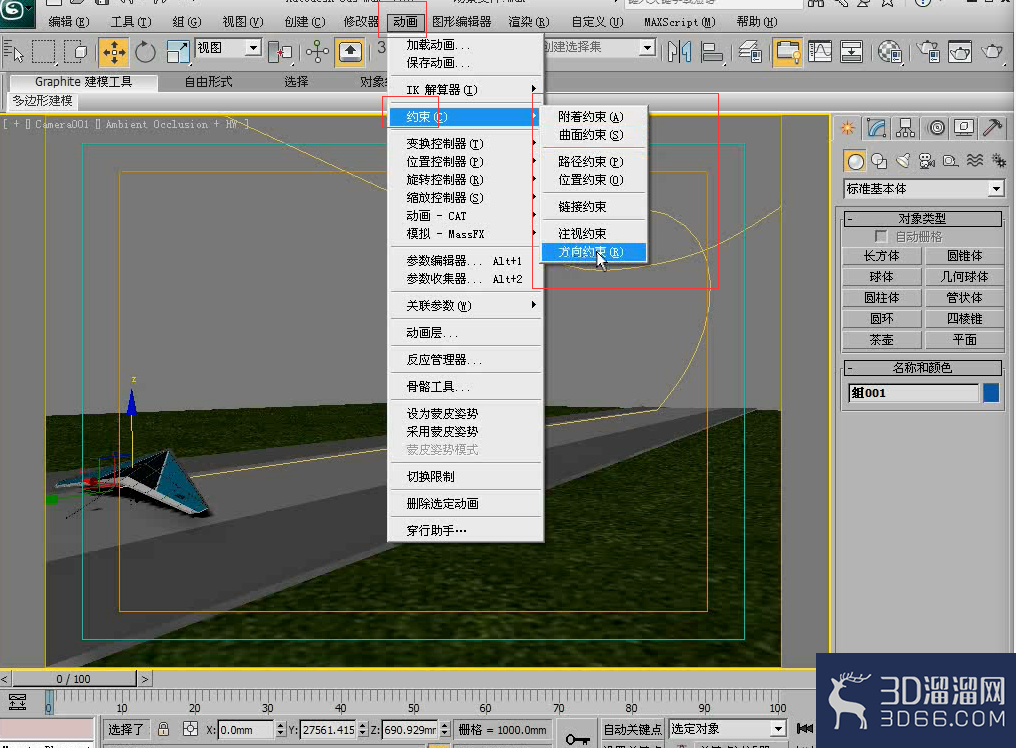Image resolution: width=1016 pixels, height=748 pixels.
Task: Expand the Wire Parameters submenu
Action: [465, 305]
